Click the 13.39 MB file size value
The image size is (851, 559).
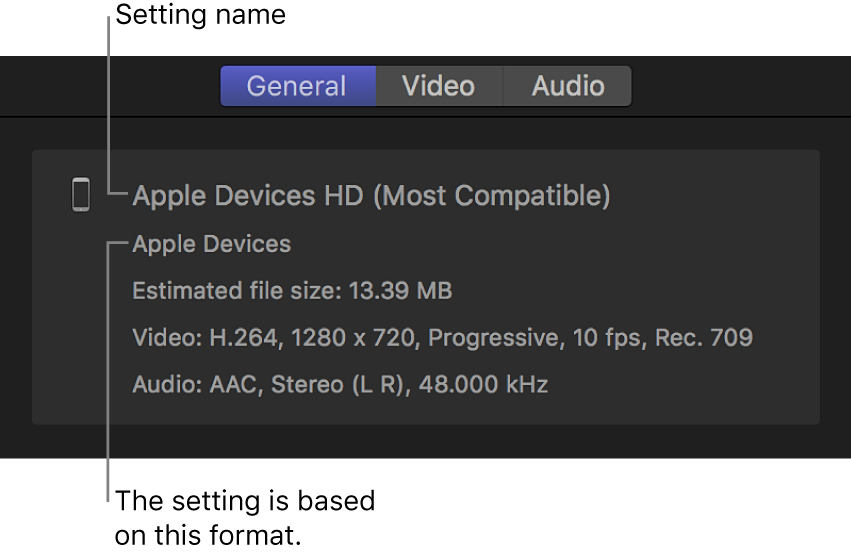[x=401, y=291]
